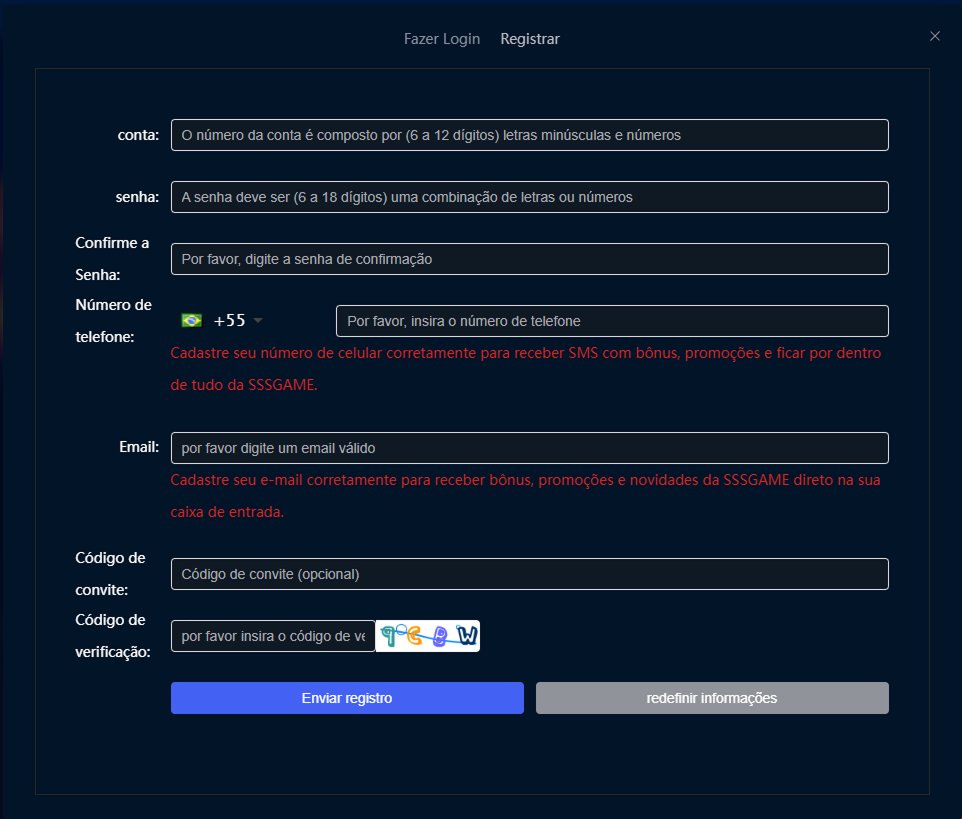Image resolution: width=962 pixels, height=819 pixels.
Task: Click the redefinir informações button
Action: tap(712, 698)
